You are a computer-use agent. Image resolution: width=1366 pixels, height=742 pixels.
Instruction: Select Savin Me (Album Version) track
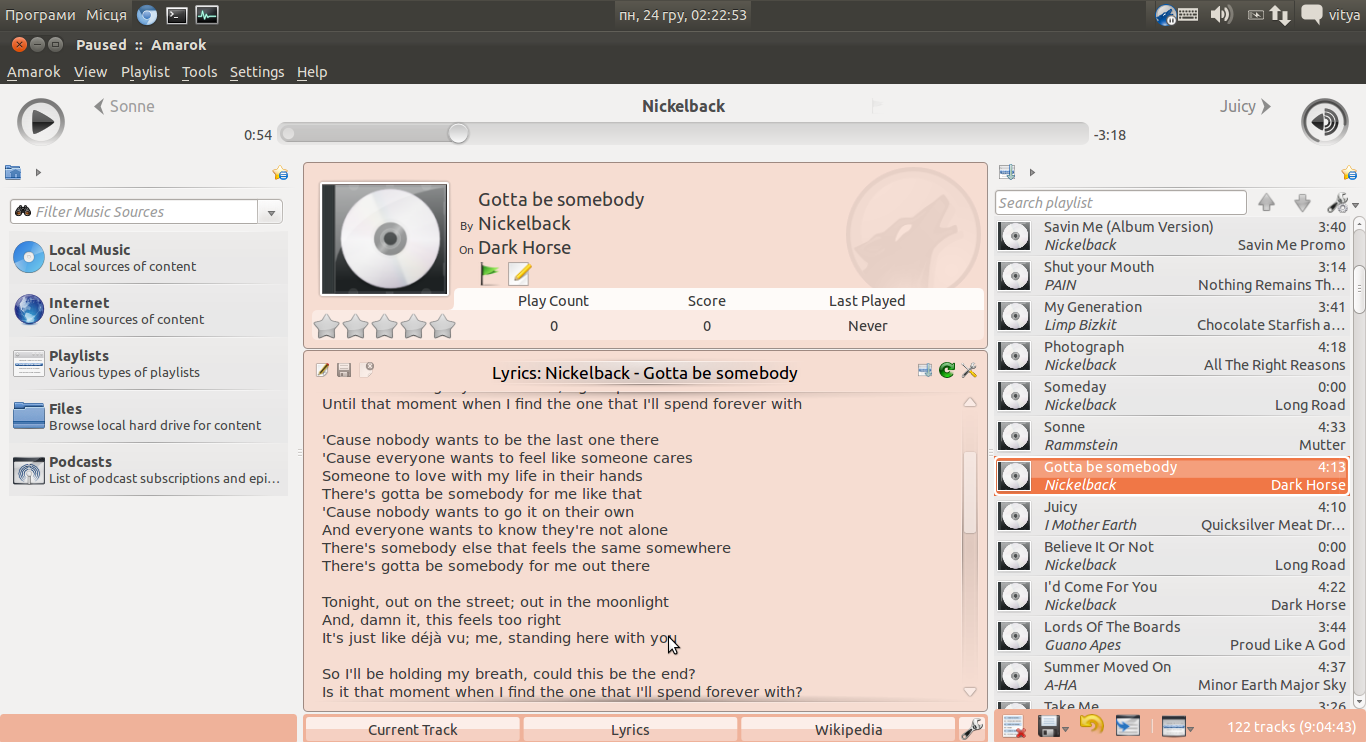coord(1173,236)
